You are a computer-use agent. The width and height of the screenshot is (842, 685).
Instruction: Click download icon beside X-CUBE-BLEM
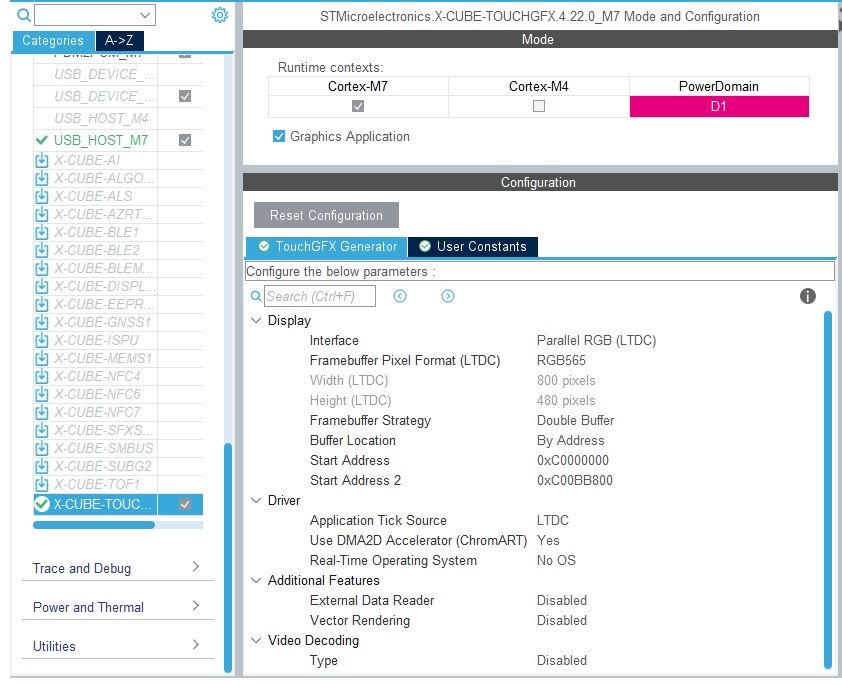pos(41,268)
